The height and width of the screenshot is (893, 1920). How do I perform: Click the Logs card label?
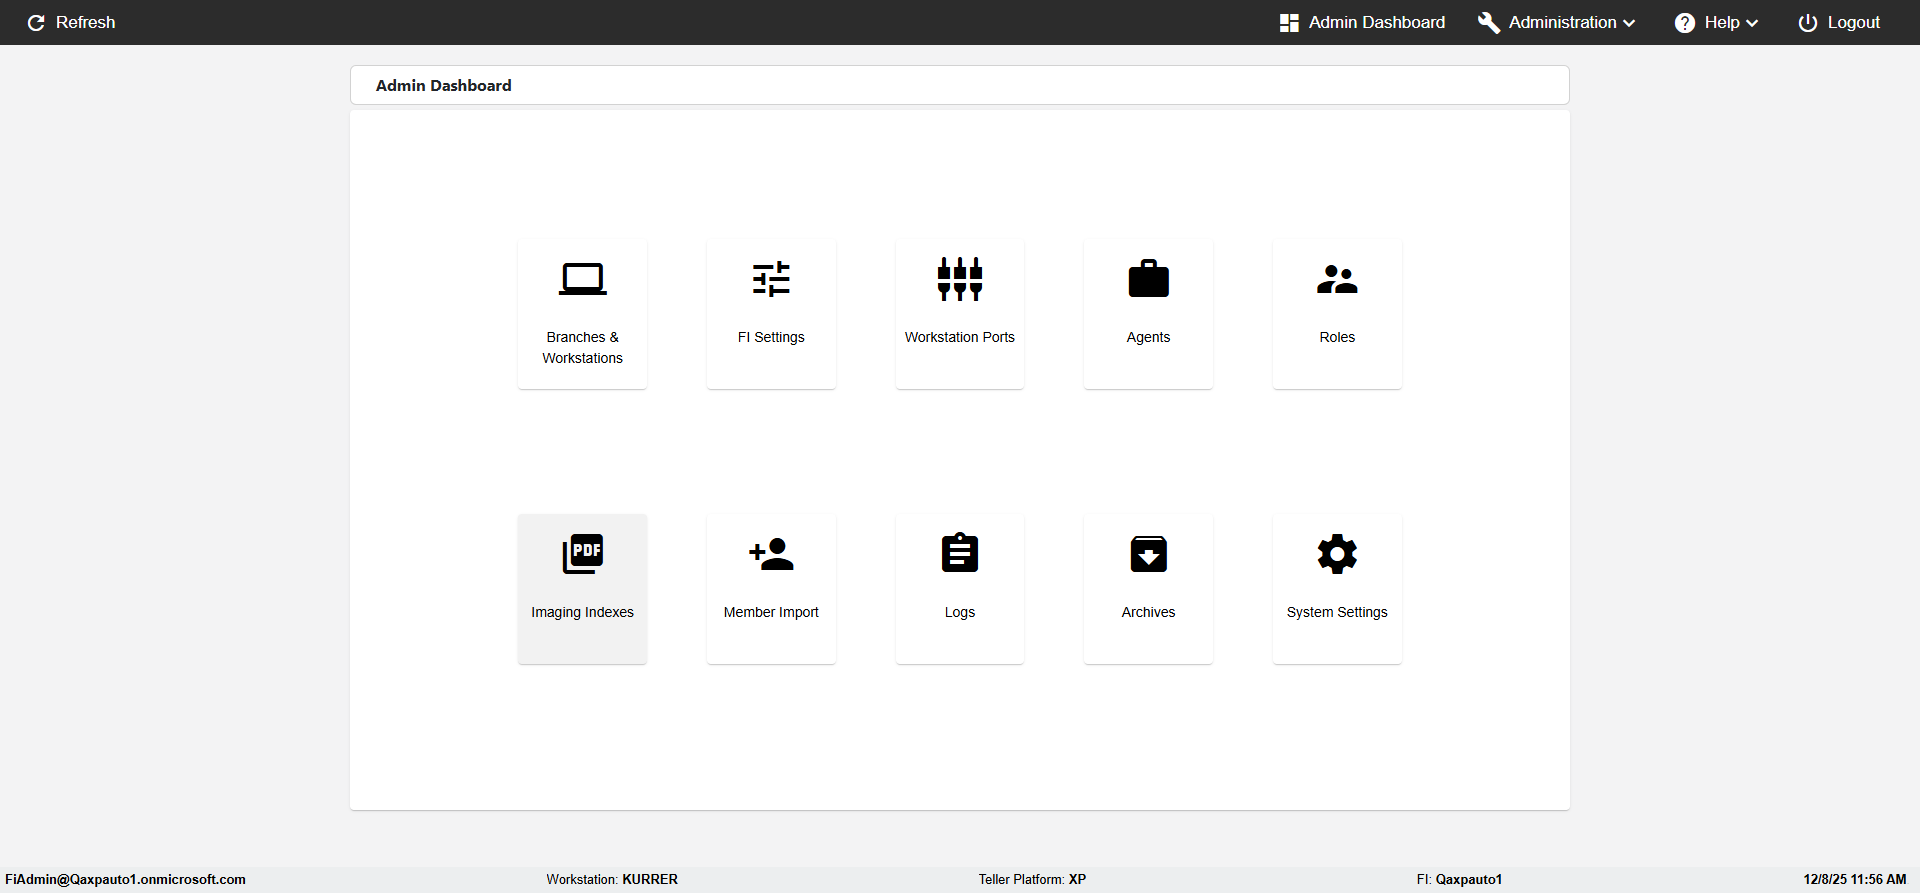pyautogui.click(x=960, y=612)
